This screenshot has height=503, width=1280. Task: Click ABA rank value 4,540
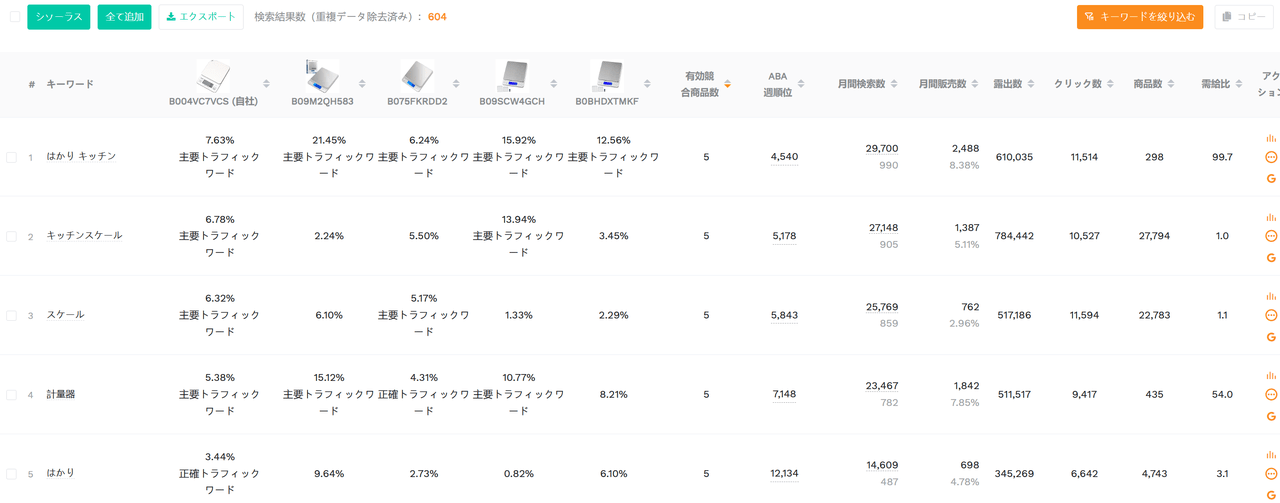(784, 157)
